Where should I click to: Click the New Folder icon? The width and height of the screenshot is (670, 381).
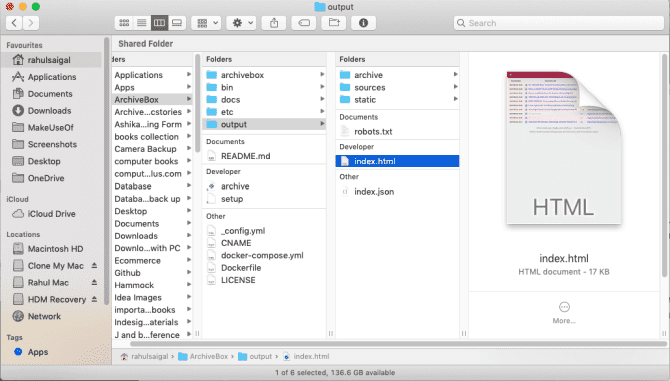[334, 23]
